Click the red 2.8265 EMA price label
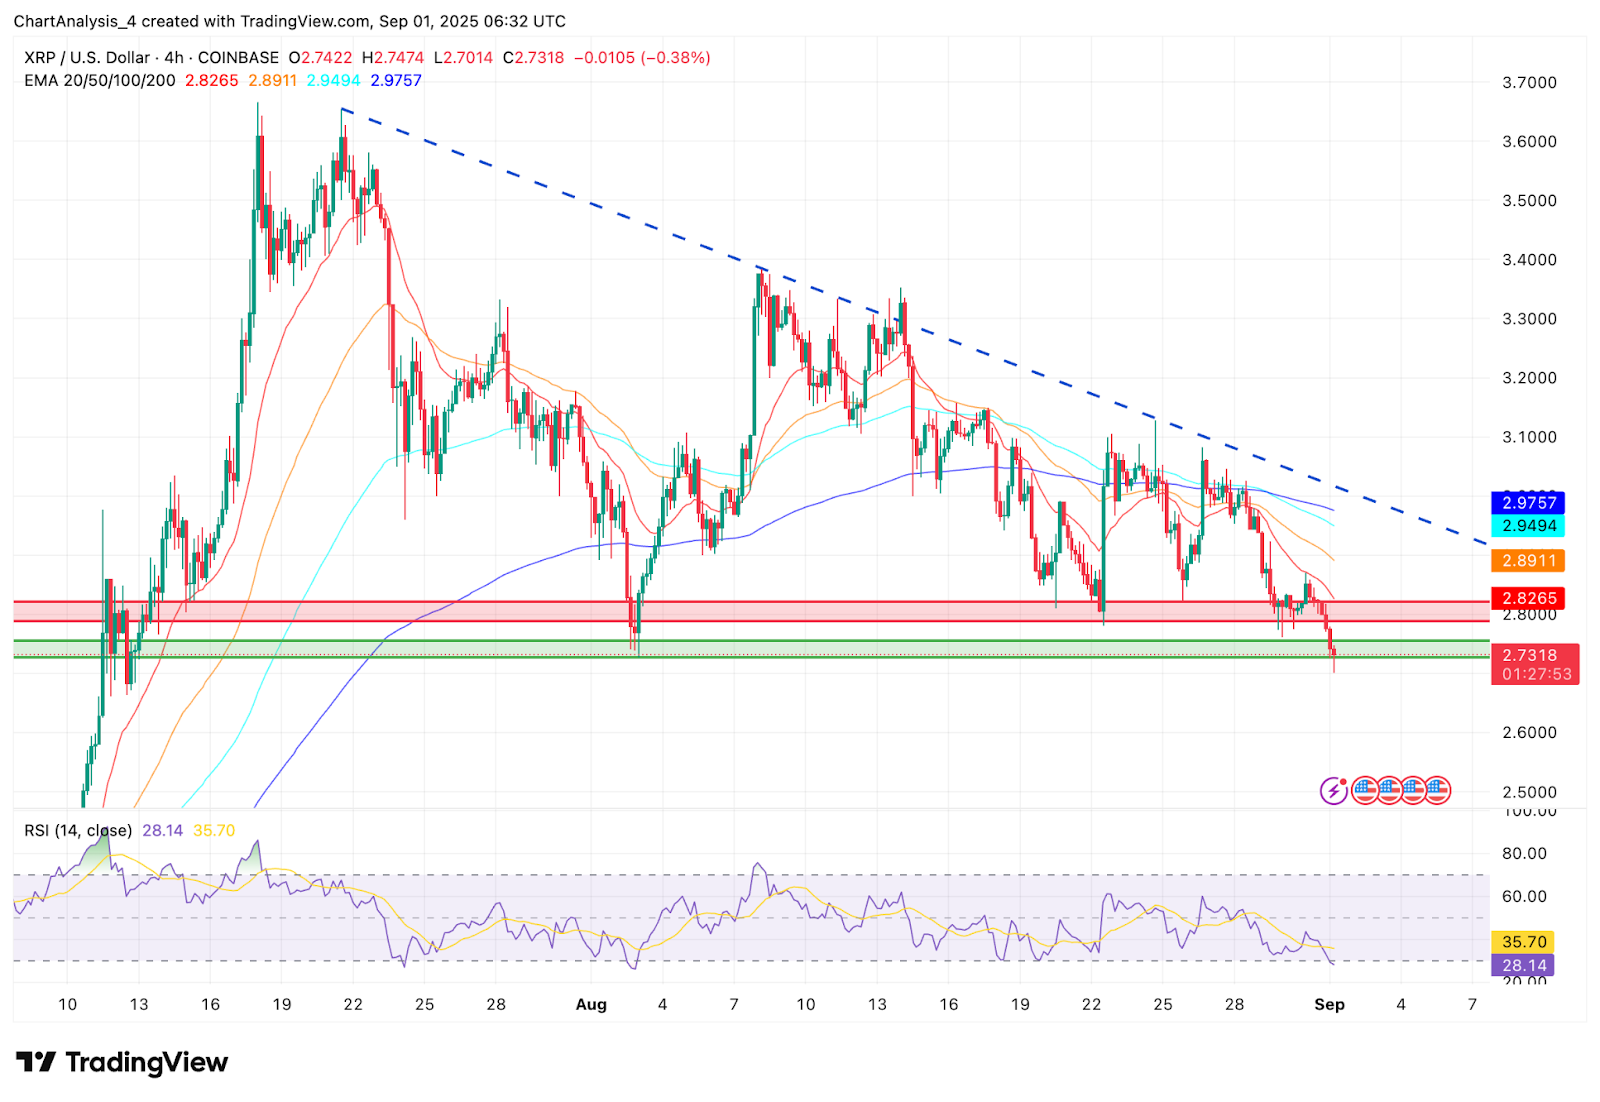This screenshot has height=1102, width=1600. [1528, 598]
